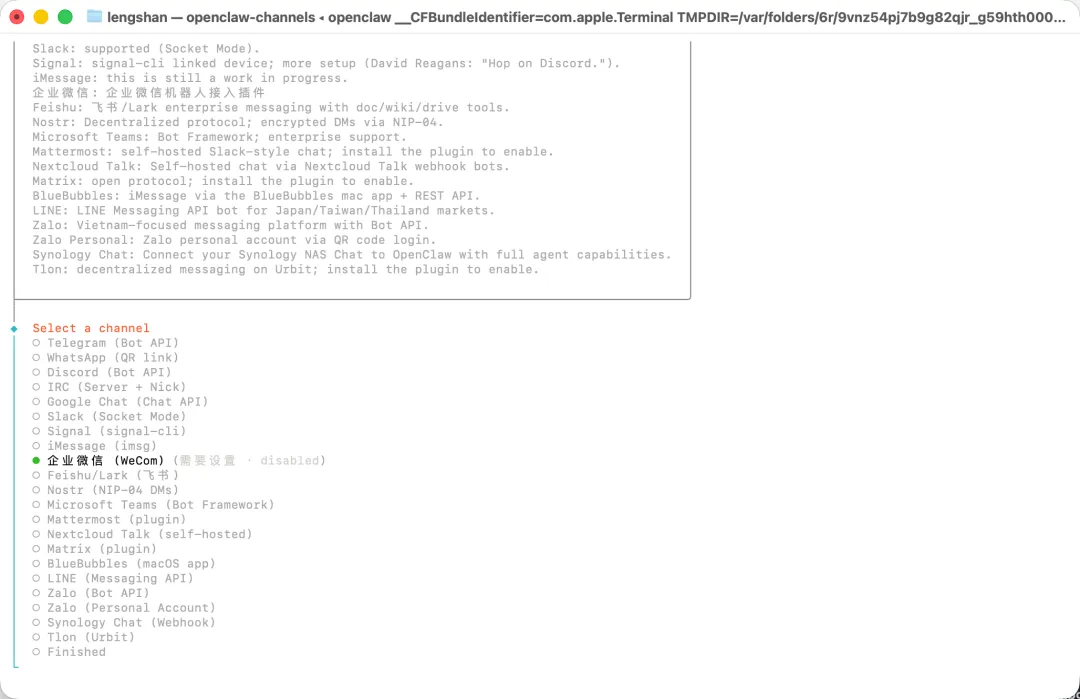Image resolution: width=1080 pixels, height=699 pixels.
Task: Choose the Microsoft Teams (Bot Framework) option
Action: (x=153, y=505)
